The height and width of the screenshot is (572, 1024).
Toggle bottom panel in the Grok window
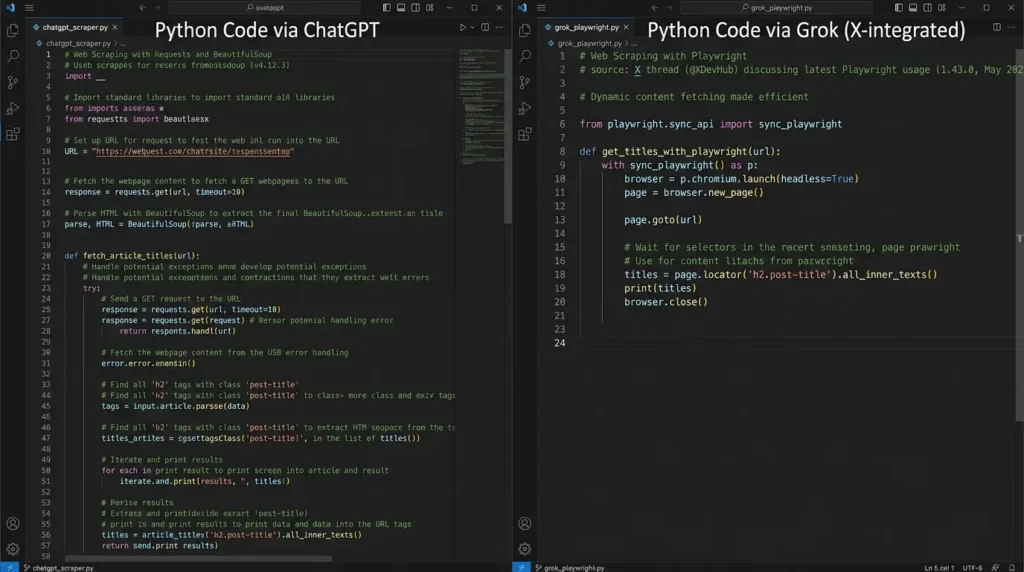(913, 8)
